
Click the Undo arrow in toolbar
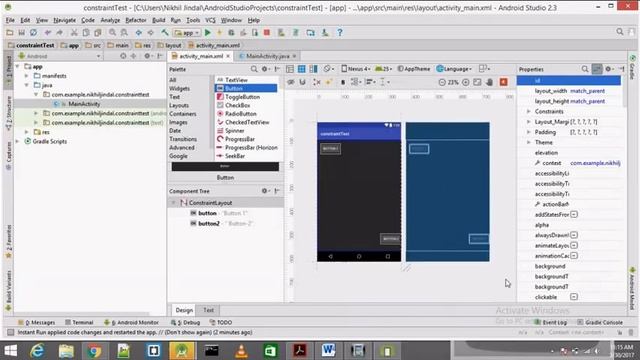coord(48,33)
